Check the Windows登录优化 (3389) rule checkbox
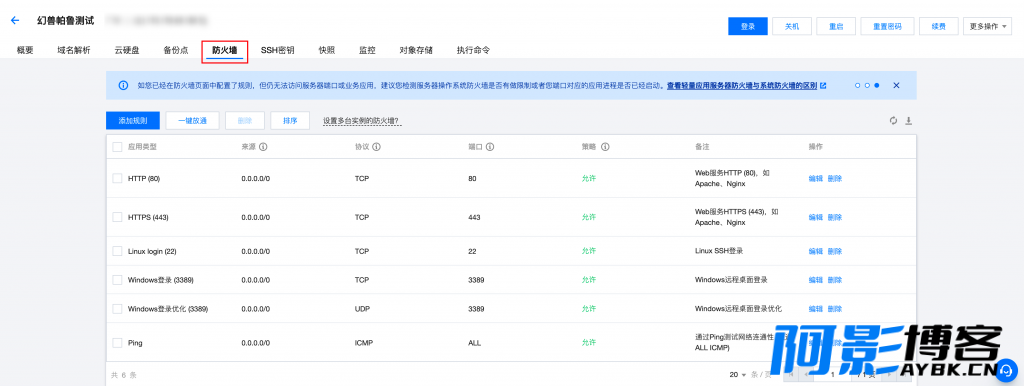Viewport: 1024px width, 386px height. pos(117,308)
